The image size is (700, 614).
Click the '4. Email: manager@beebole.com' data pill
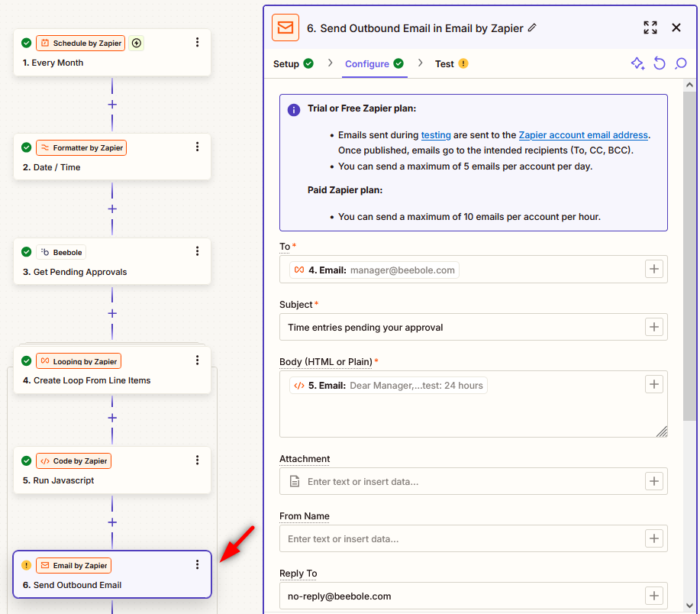[374, 270]
